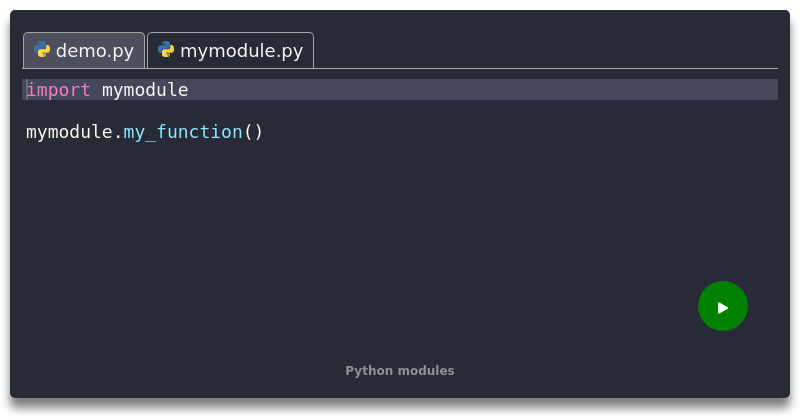Click "mymodule" before the dot on line three
This screenshot has height=418, width=800.
[x=69, y=132]
